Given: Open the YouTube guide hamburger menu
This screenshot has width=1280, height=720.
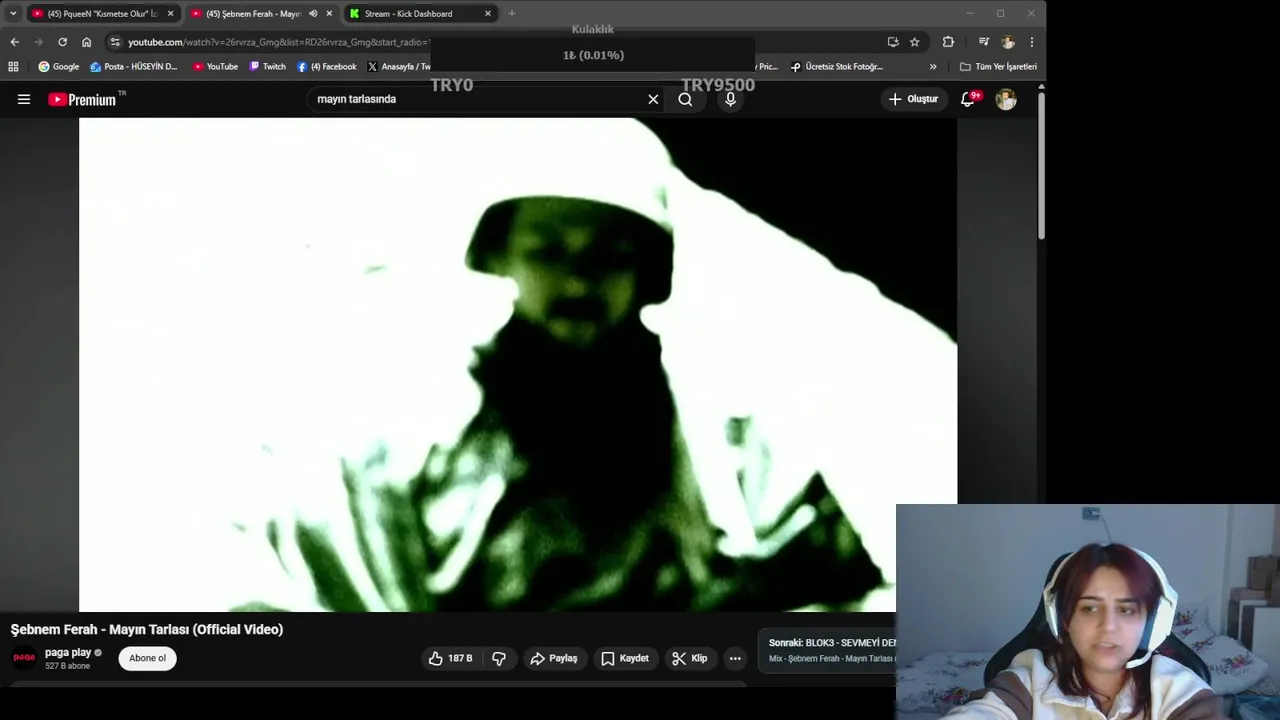Looking at the screenshot, I should 24,99.
